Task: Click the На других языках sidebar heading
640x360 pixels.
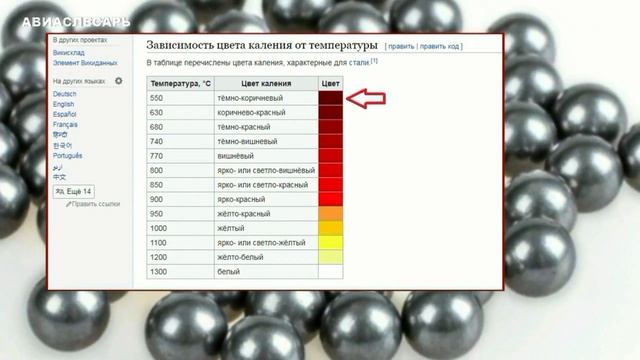Action: pos(79,81)
